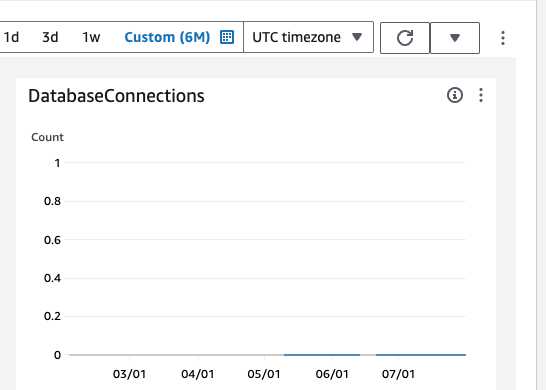Click the DatabaseConnections chart title
The width and height of the screenshot is (546, 390).
(116, 96)
